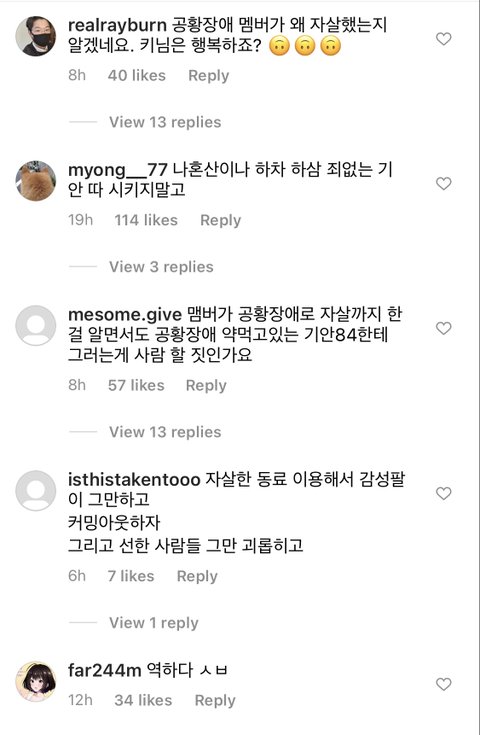Expand View 3 replies under myong__77
This screenshot has width=480, height=735.
(161, 267)
